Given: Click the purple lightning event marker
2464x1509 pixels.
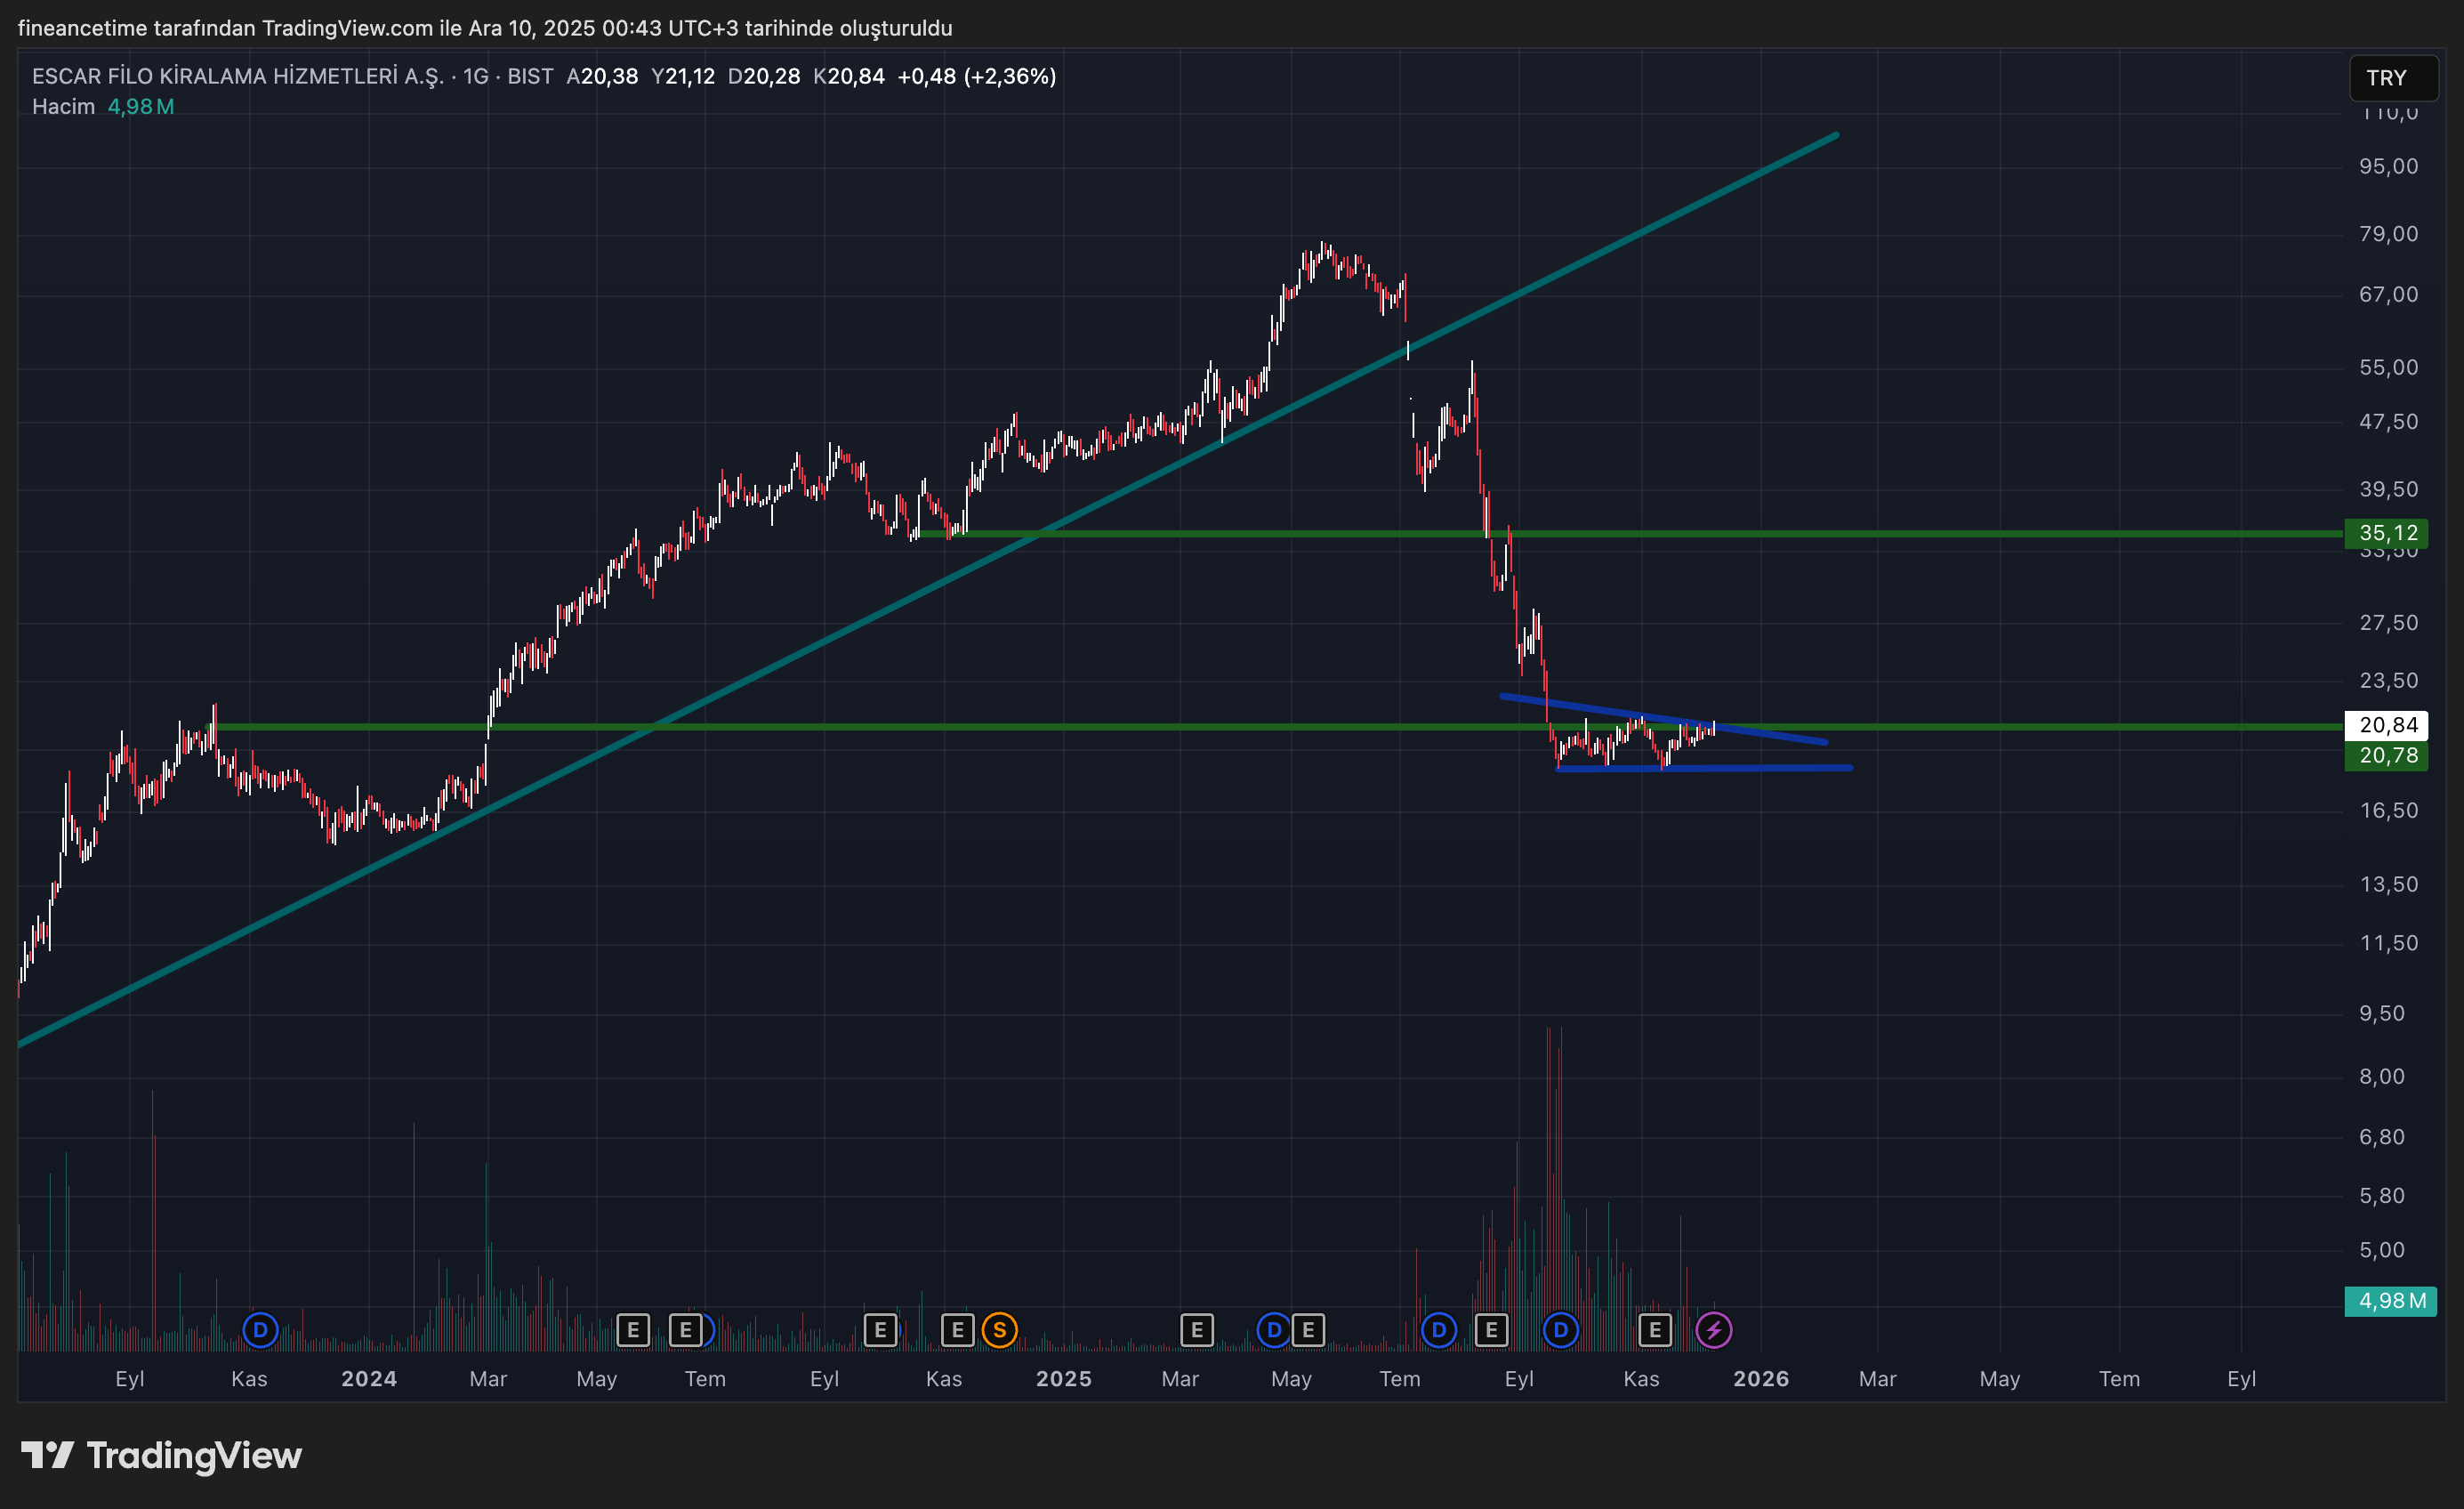Looking at the screenshot, I should [x=1713, y=1330].
